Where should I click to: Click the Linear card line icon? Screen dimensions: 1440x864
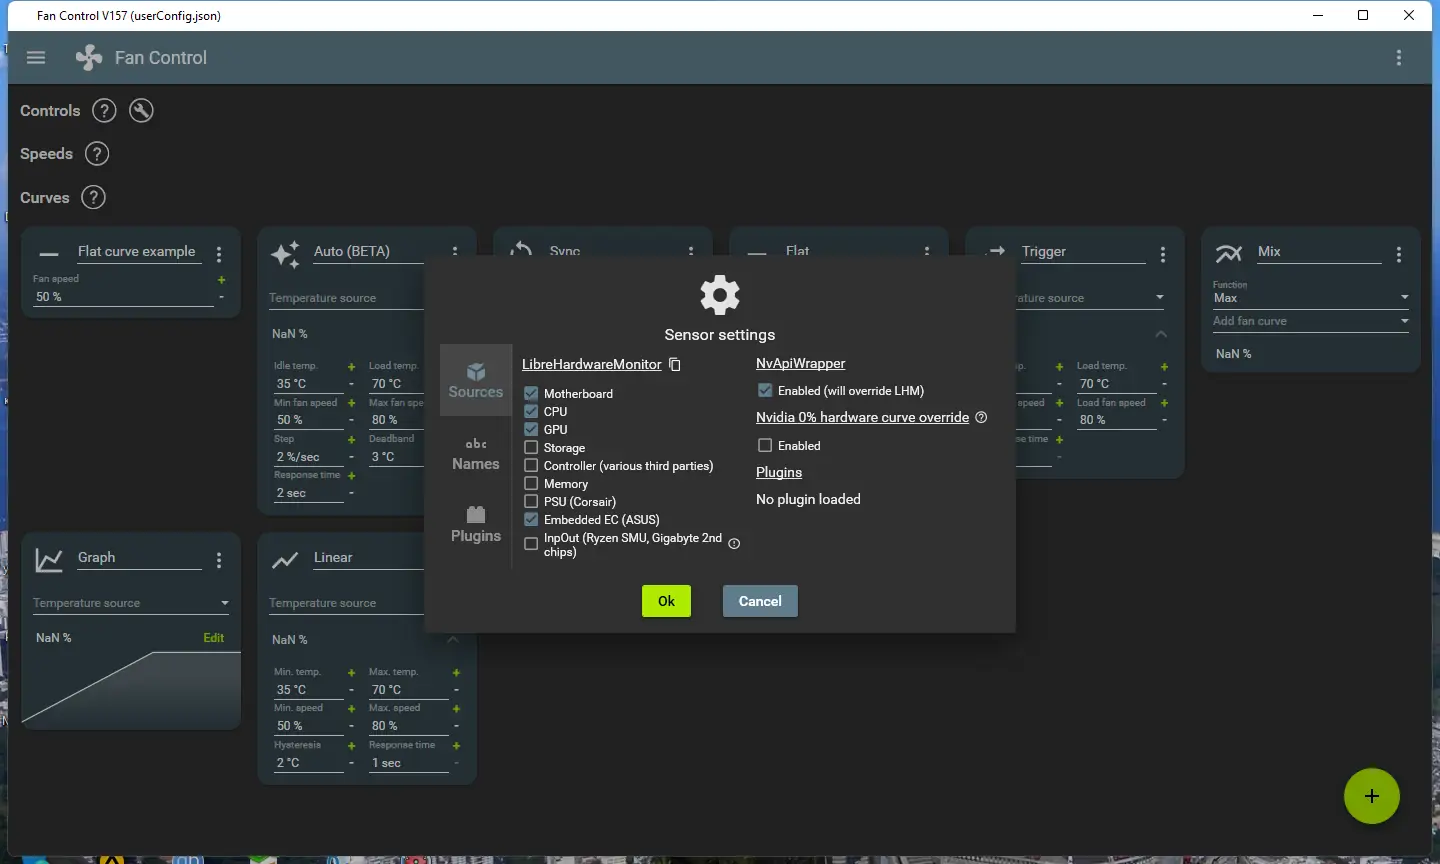coord(285,560)
